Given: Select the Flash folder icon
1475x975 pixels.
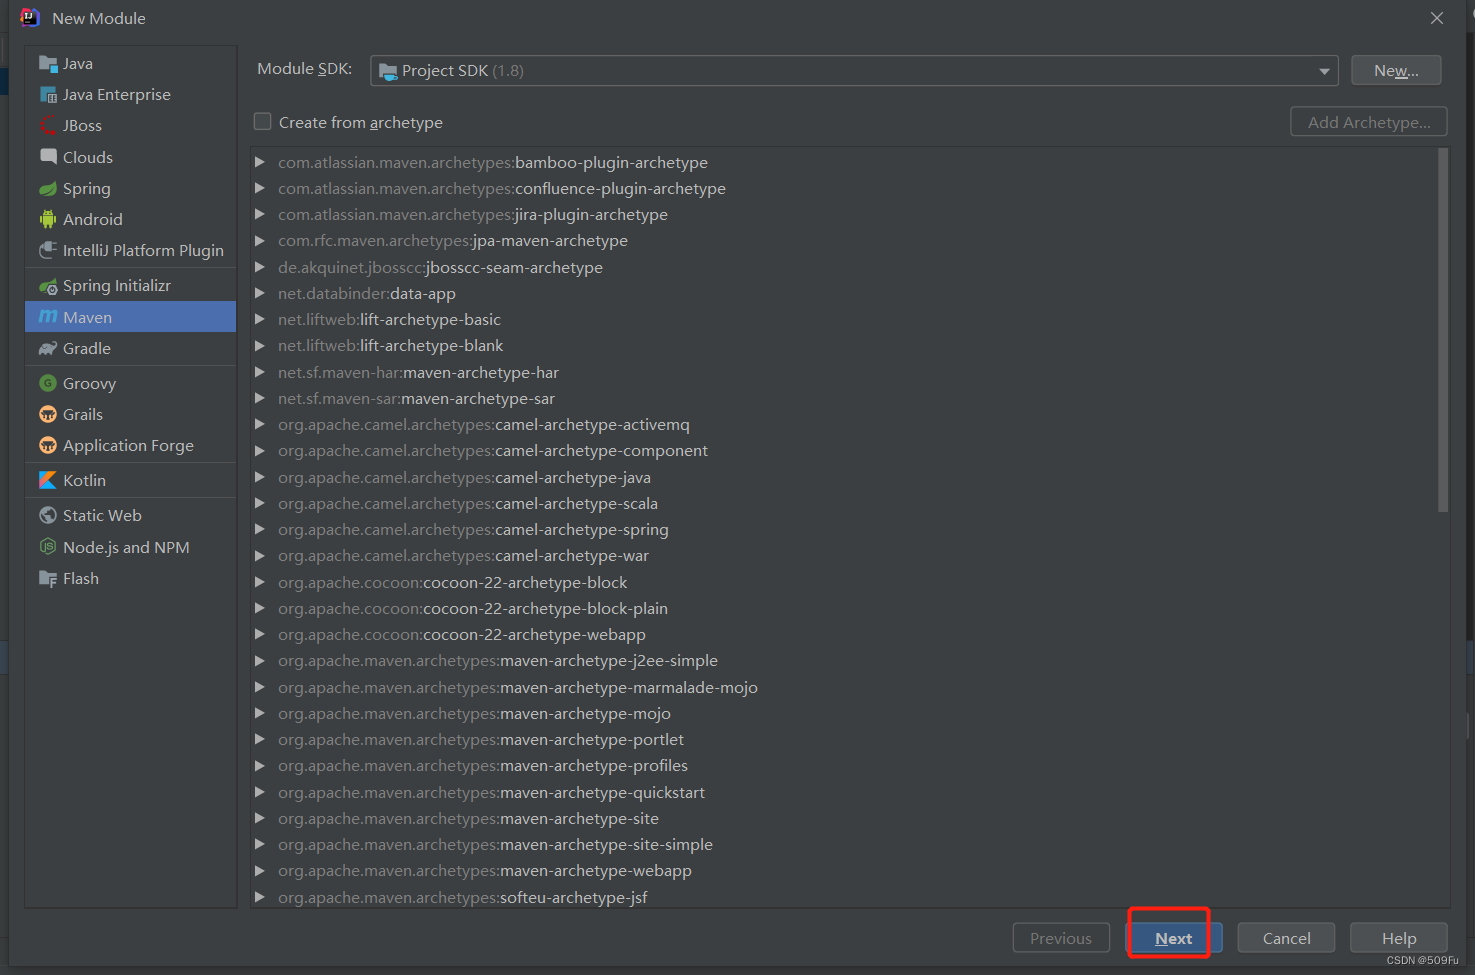Looking at the screenshot, I should pyautogui.click(x=47, y=578).
